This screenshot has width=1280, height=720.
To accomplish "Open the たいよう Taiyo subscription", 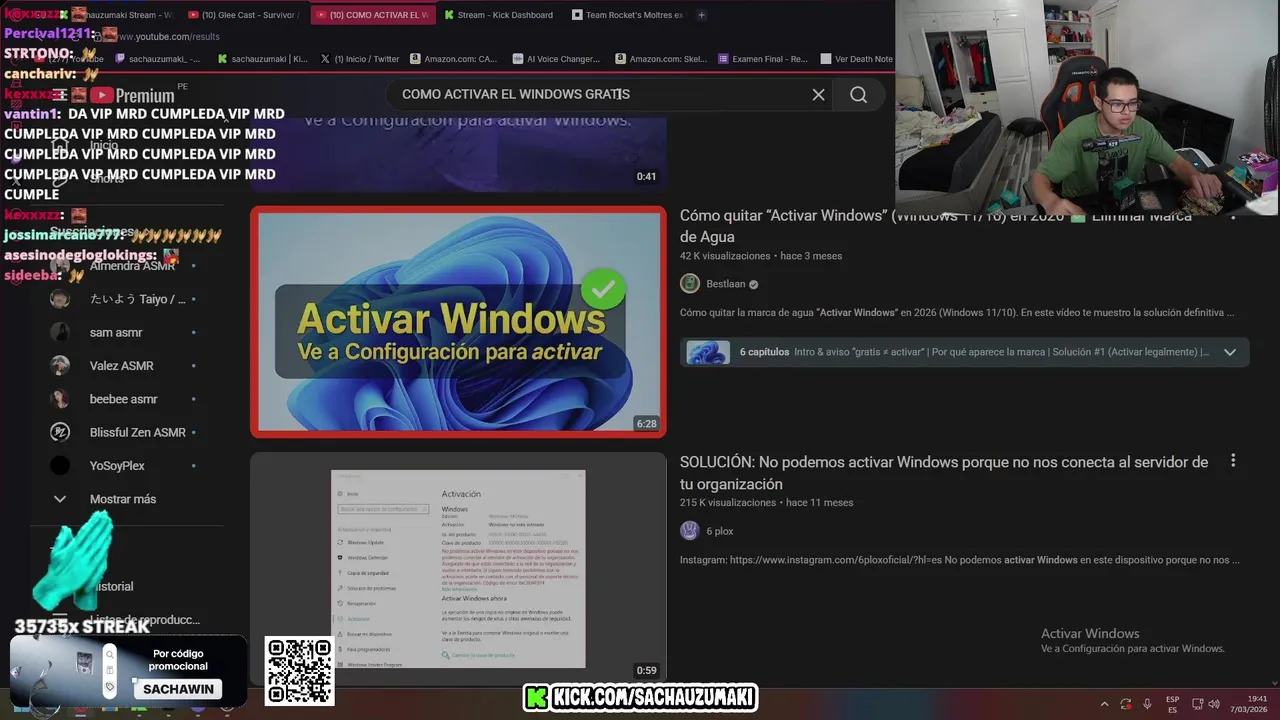I will (x=125, y=299).
